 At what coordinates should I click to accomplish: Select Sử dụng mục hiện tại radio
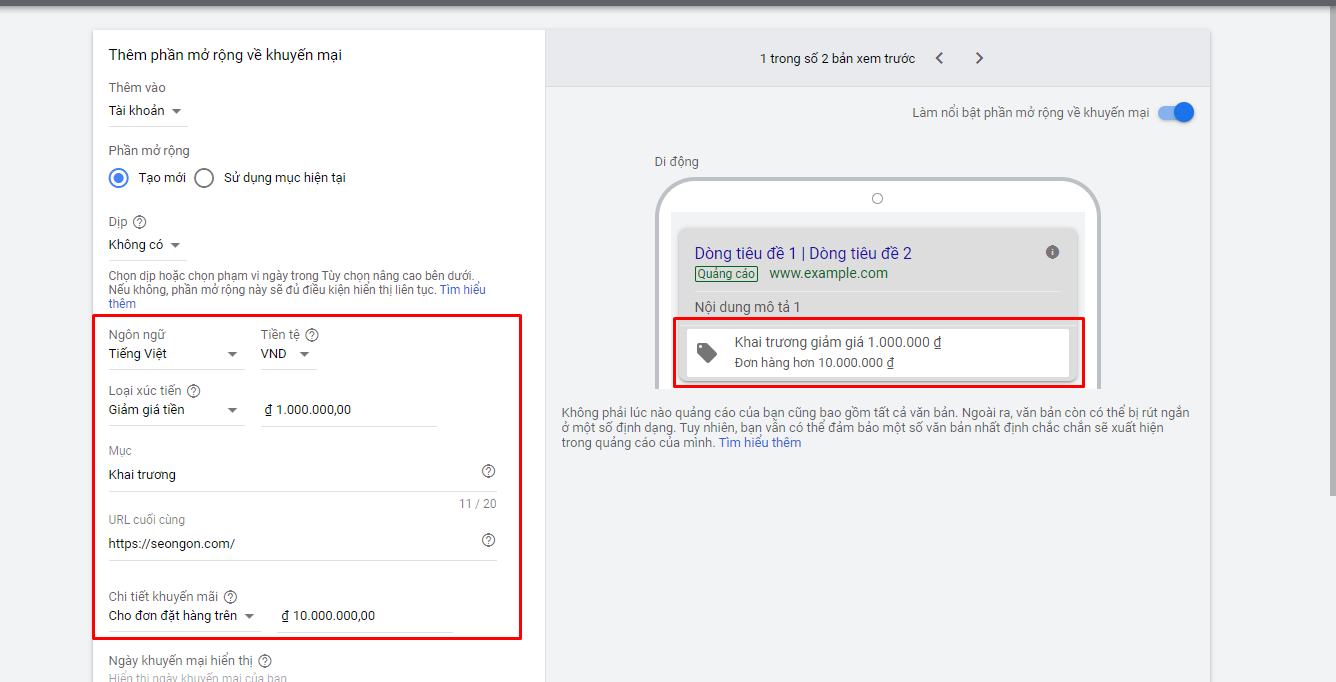tap(204, 178)
